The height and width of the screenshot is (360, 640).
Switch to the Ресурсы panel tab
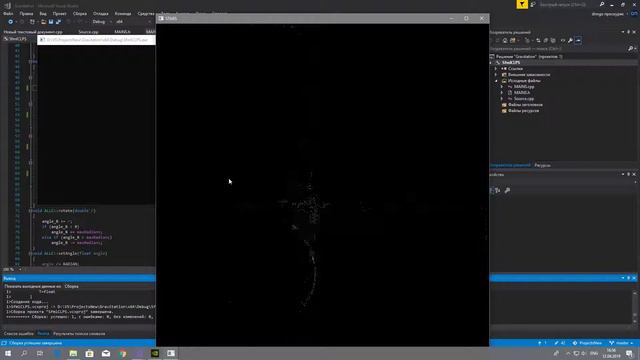(542, 165)
